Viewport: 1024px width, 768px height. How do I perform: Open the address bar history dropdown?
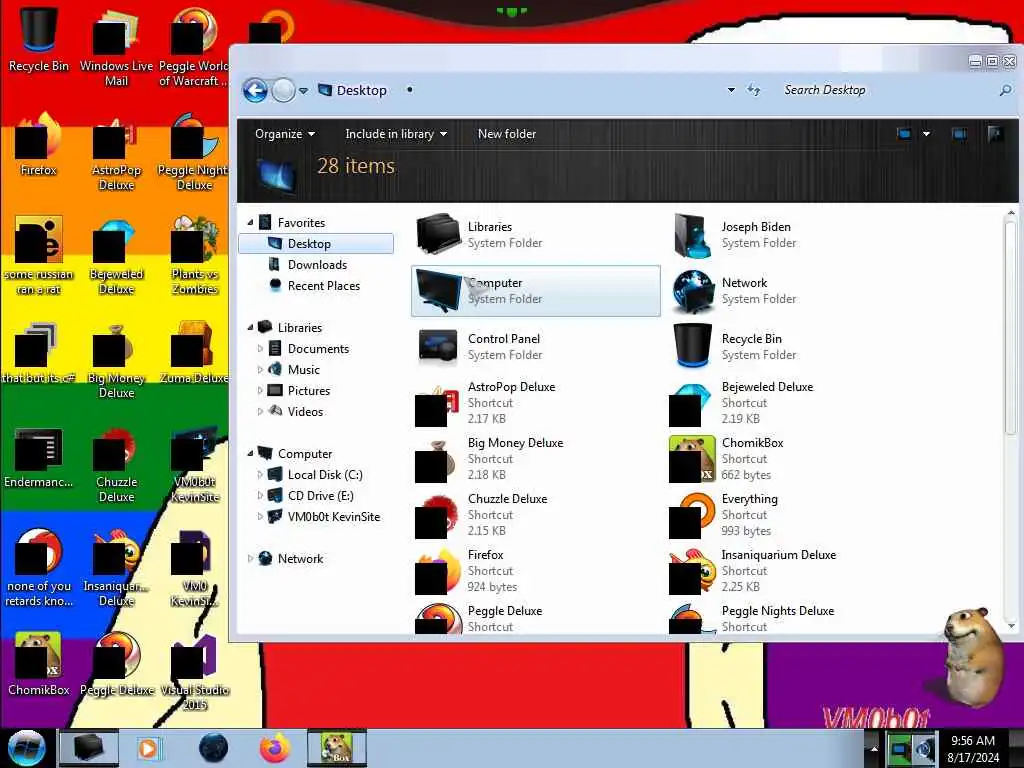click(x=731, y=90)
